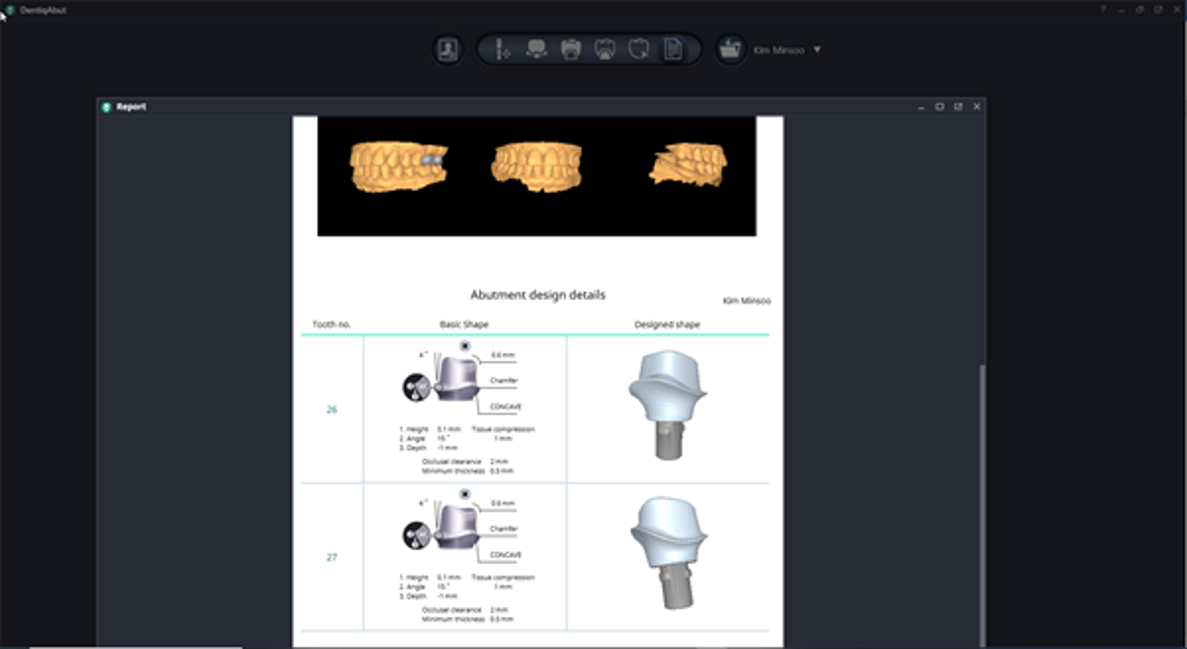The image size is (1187, 649).
Task: Click the Kim Minsoo user name in the toolbar
Action: [778, 50]
